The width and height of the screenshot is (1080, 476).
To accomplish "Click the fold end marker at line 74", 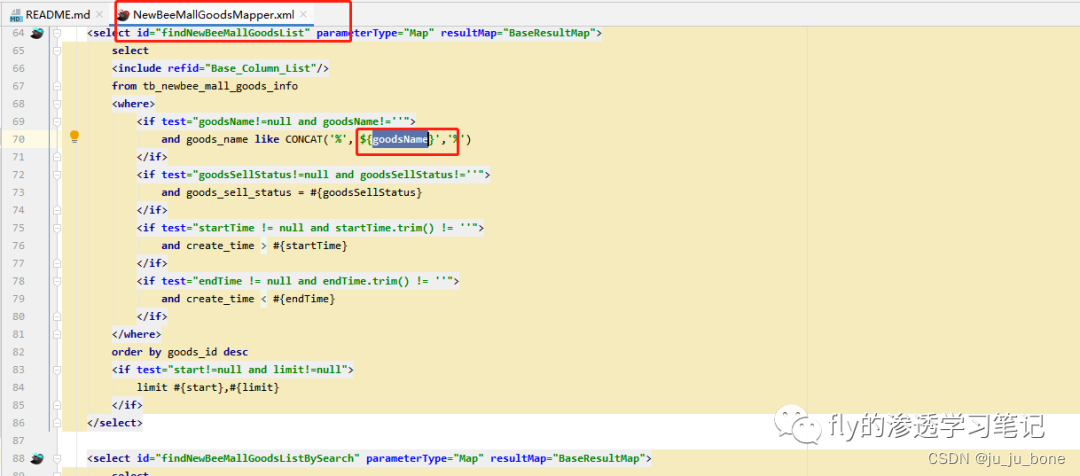I will [56, 210].
